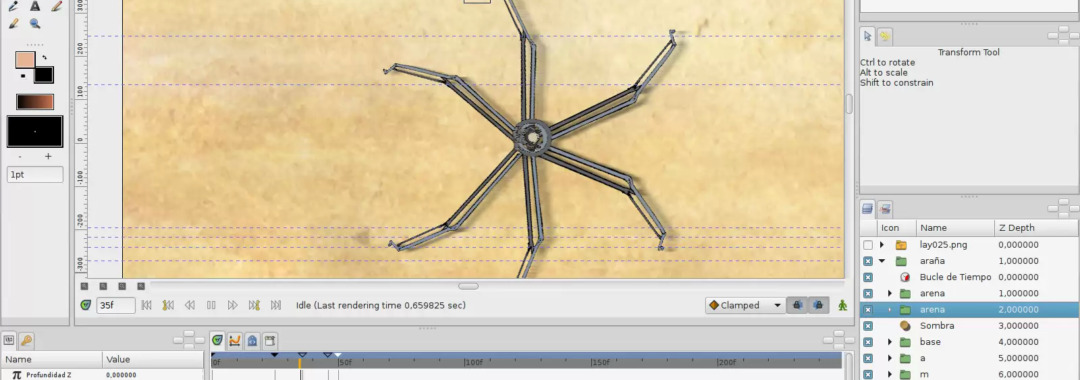Pick the outline color swatch
Viewport: 1080px width, 380px height.
pos(25,60)
